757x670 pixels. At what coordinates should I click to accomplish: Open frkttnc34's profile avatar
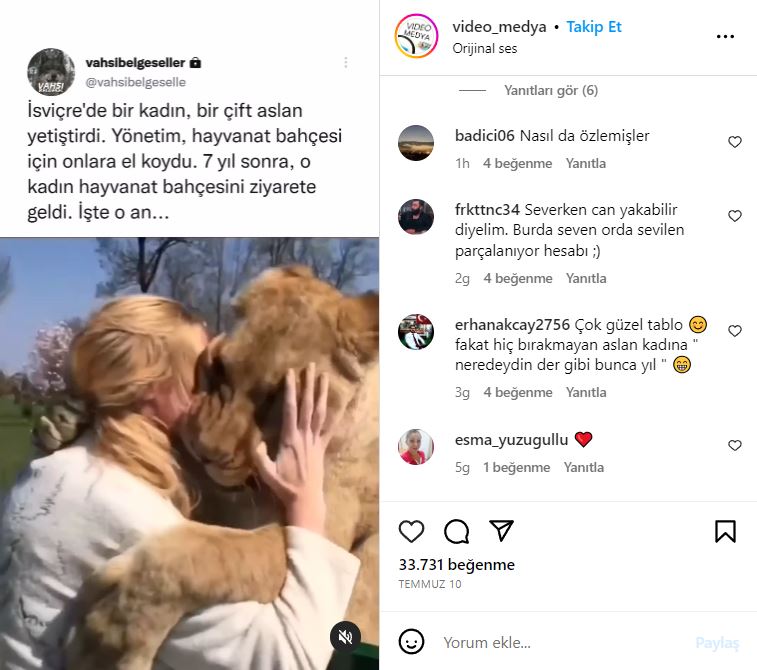(416, 216)
